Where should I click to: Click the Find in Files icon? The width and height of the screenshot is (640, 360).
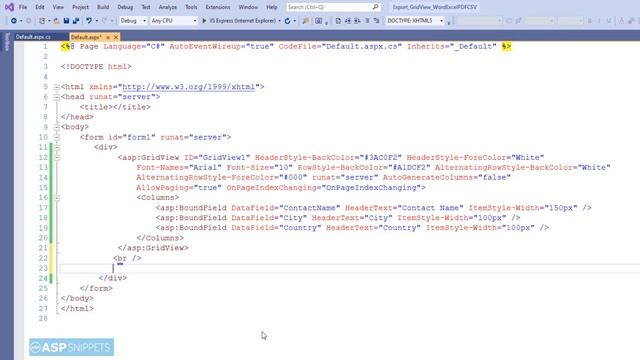point(306,21)
